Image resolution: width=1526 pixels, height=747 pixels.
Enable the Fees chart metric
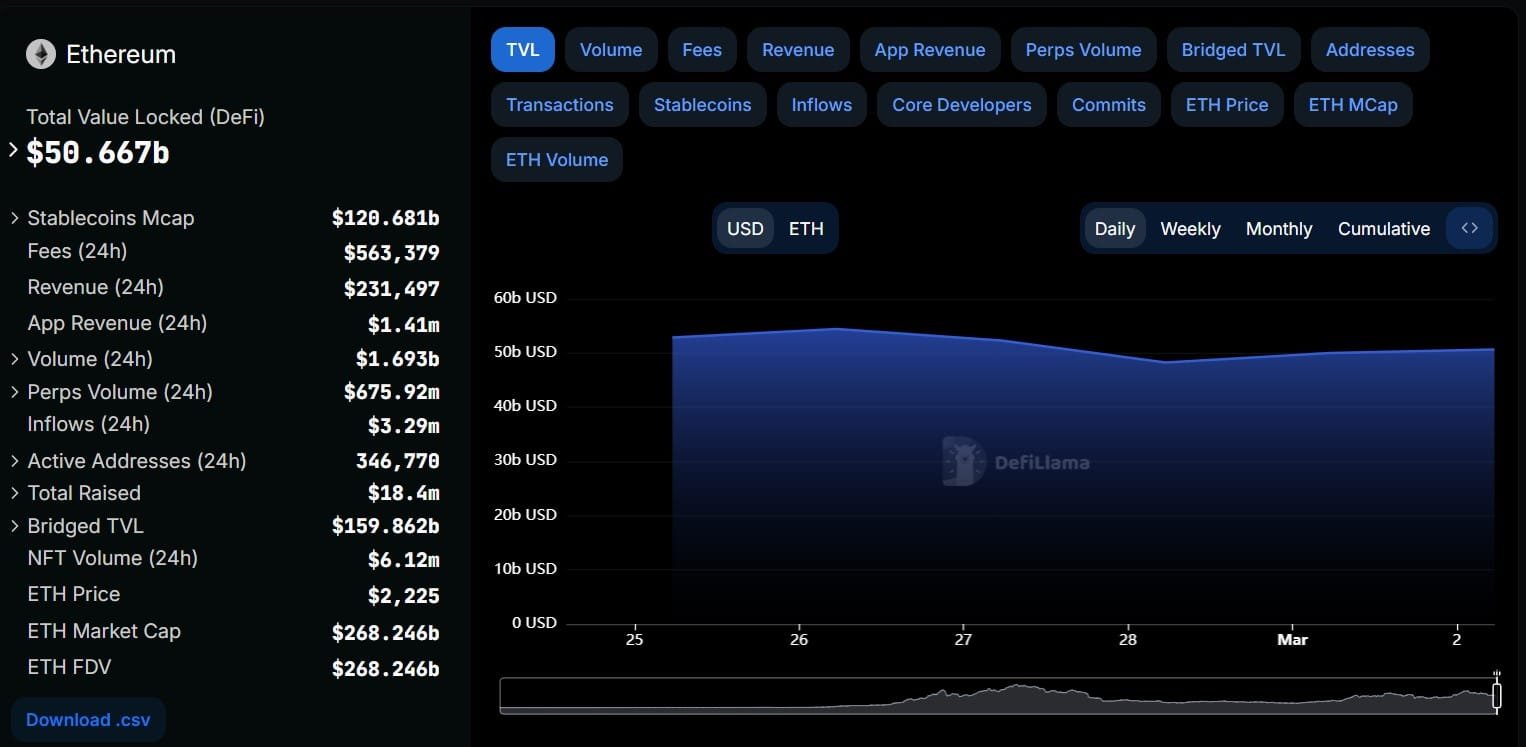pos(702,50)
